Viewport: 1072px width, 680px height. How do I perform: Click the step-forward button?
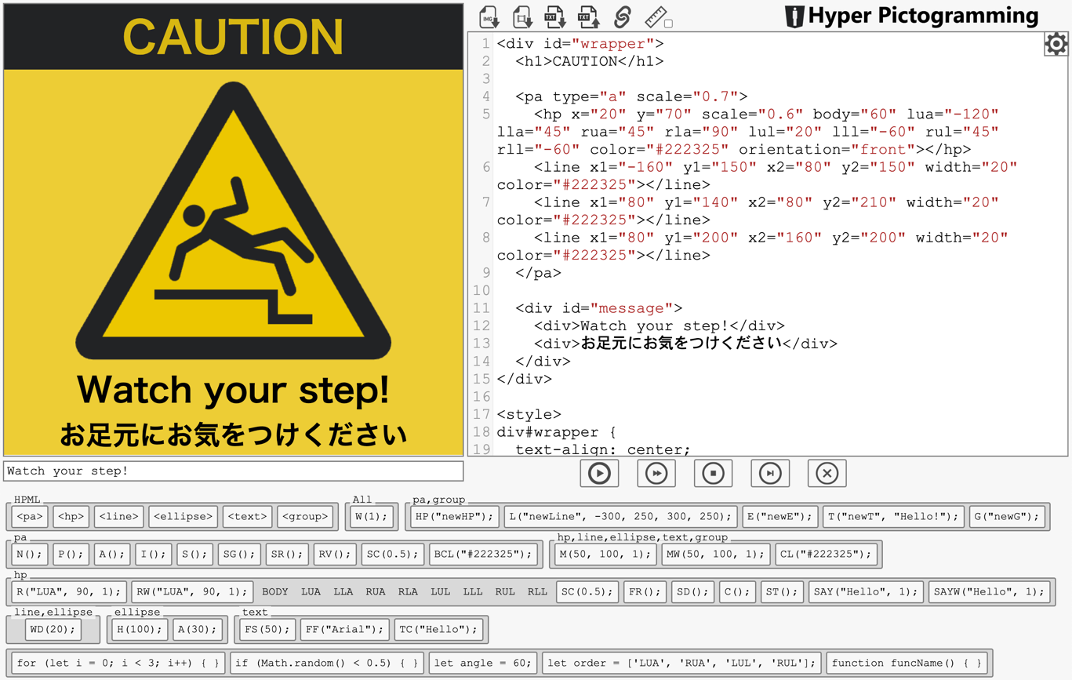point(769,473)
